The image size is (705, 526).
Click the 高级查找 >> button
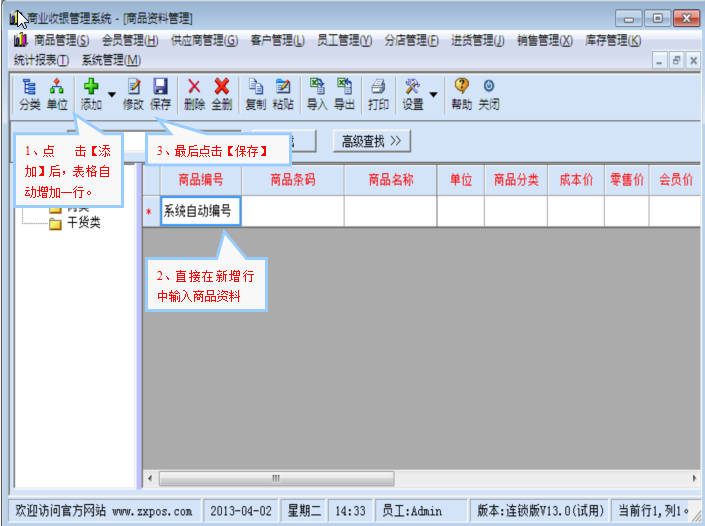tap(371, 141)
